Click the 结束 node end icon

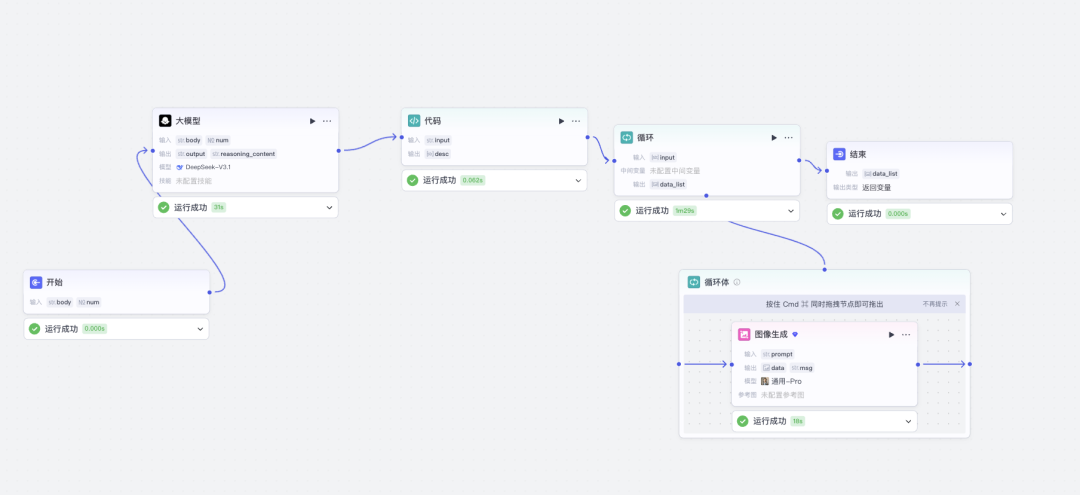840,154
